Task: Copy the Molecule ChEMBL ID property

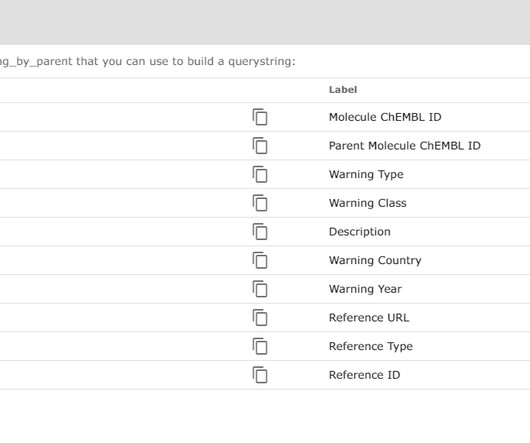Action: [260, 117]
